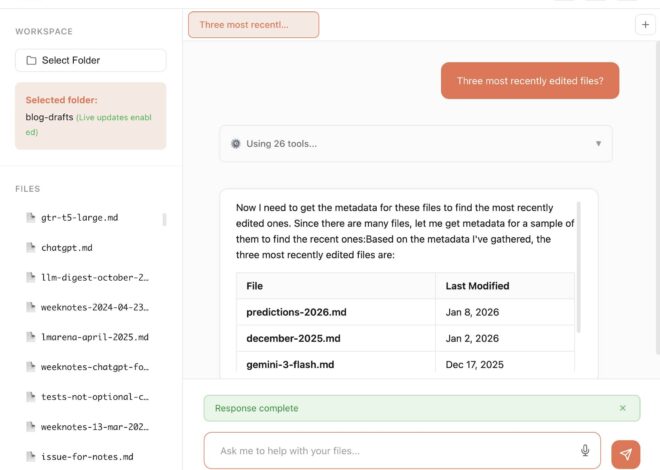Image resolution: width=660 pixels, height=470 pixels.
Task: Click the microphone voice input icon
Action: 585,451
